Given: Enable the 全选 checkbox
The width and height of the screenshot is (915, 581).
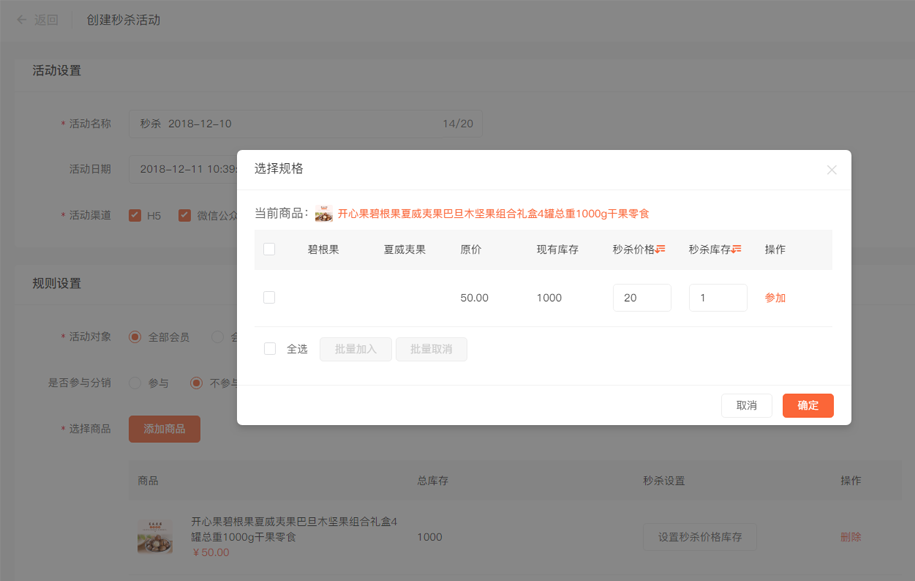Looking at the screenshot, I should tap(270, 349).
